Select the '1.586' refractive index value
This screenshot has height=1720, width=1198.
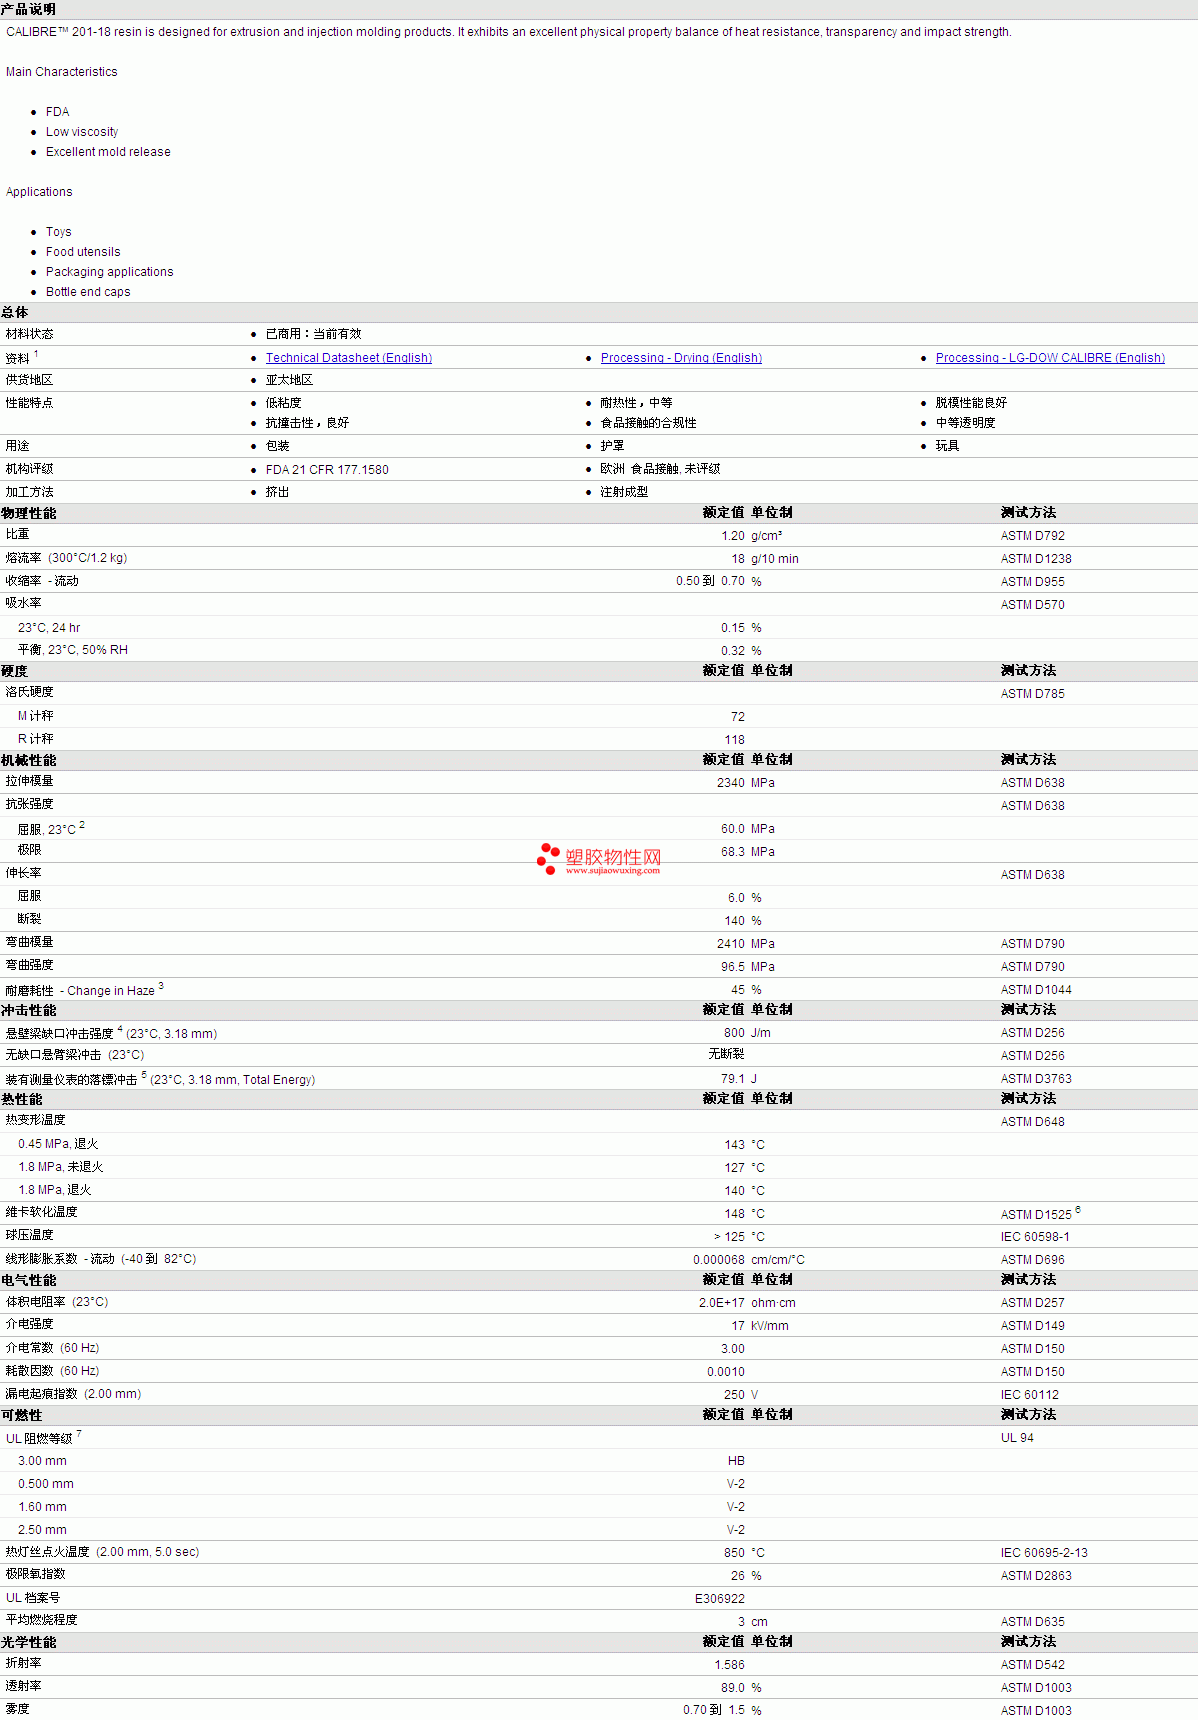pyautogui.click(x=730, y=1665)
